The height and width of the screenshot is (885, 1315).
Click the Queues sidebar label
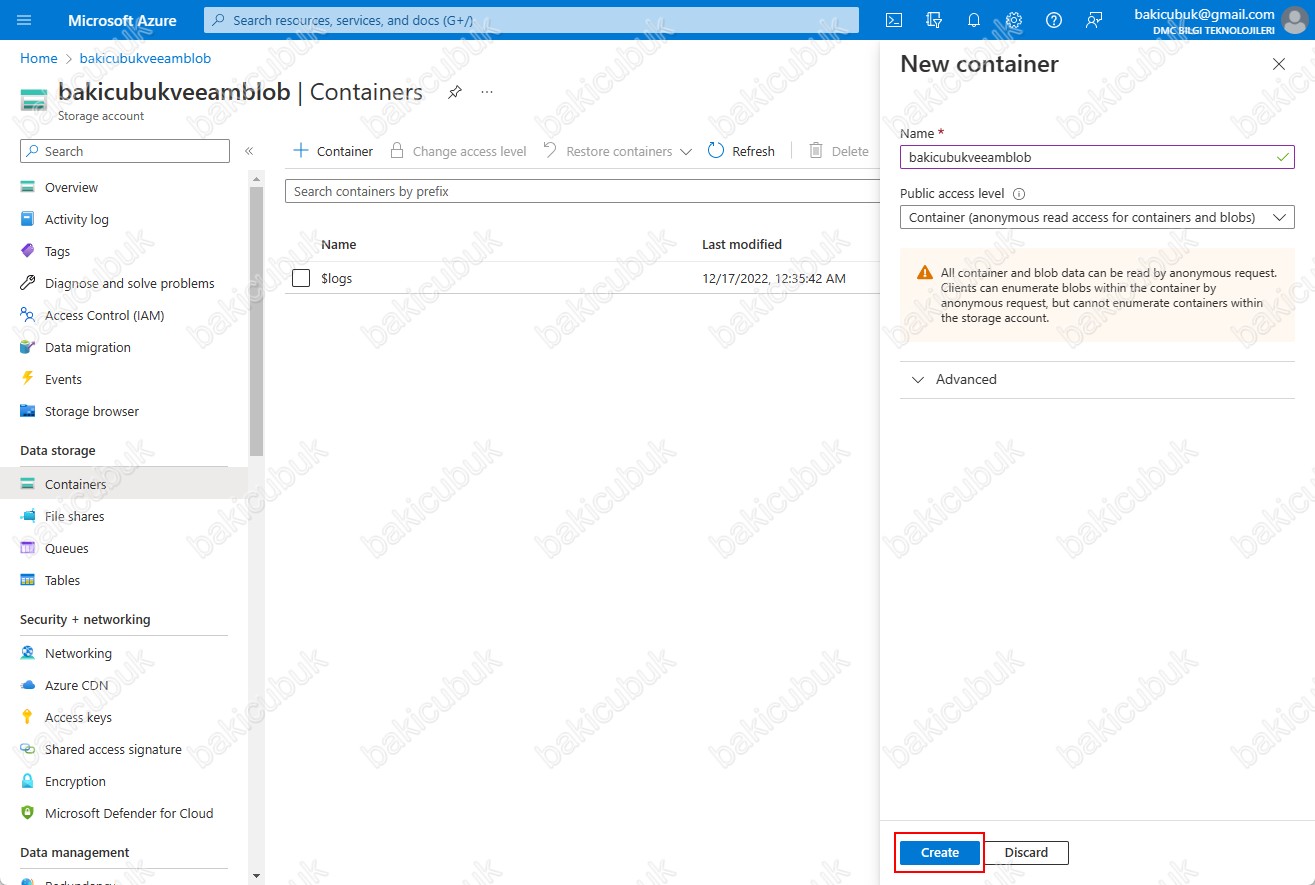point(67,548)
